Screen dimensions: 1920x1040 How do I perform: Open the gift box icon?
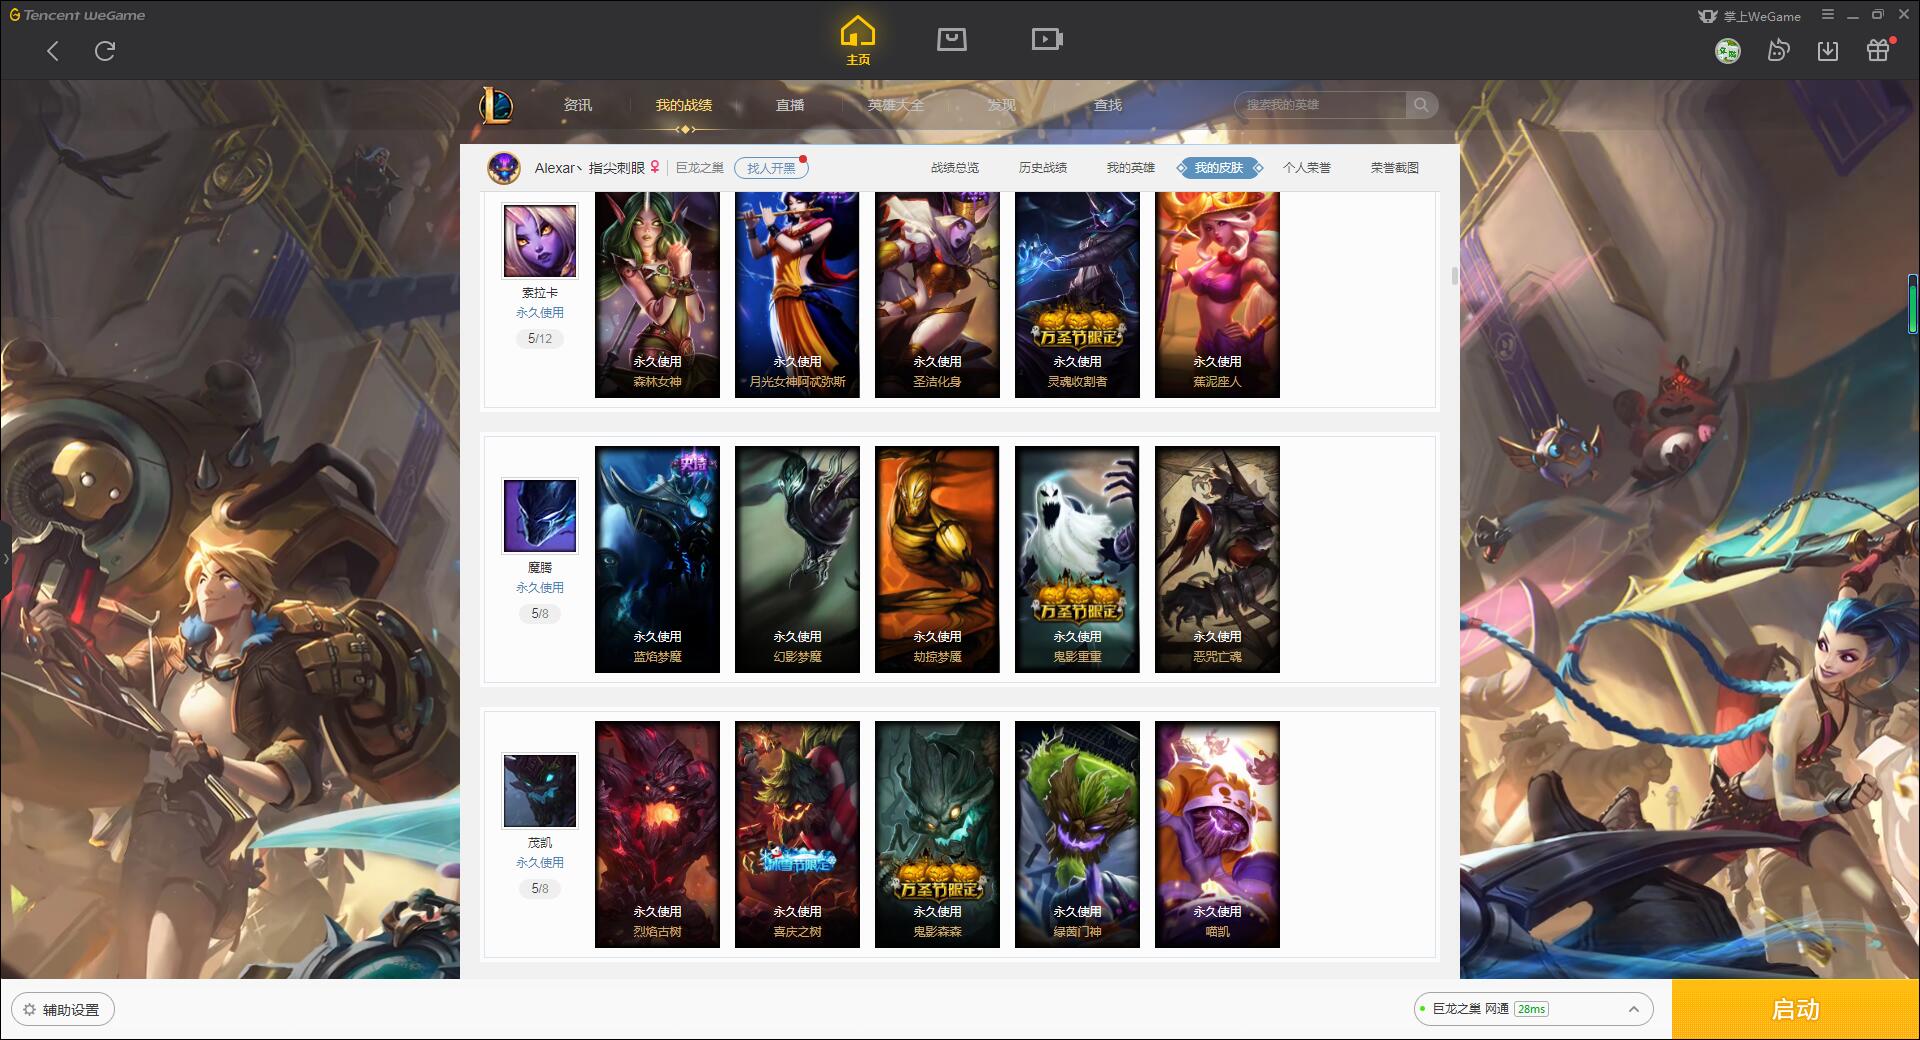1878,51
